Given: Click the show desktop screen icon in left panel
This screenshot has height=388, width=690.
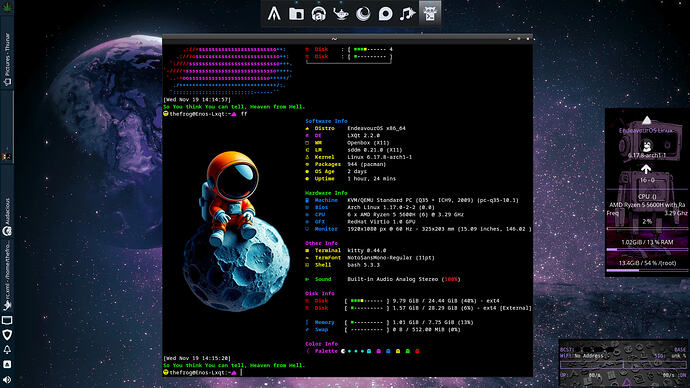Looking at the screenshot, I should pyautogui.click(x=7, y=320).
